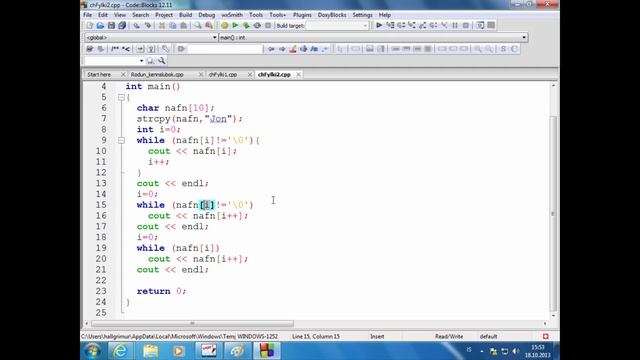Open the main() : int function dropdown
Viewport: 640px width, 360px height.
[373, 38]
